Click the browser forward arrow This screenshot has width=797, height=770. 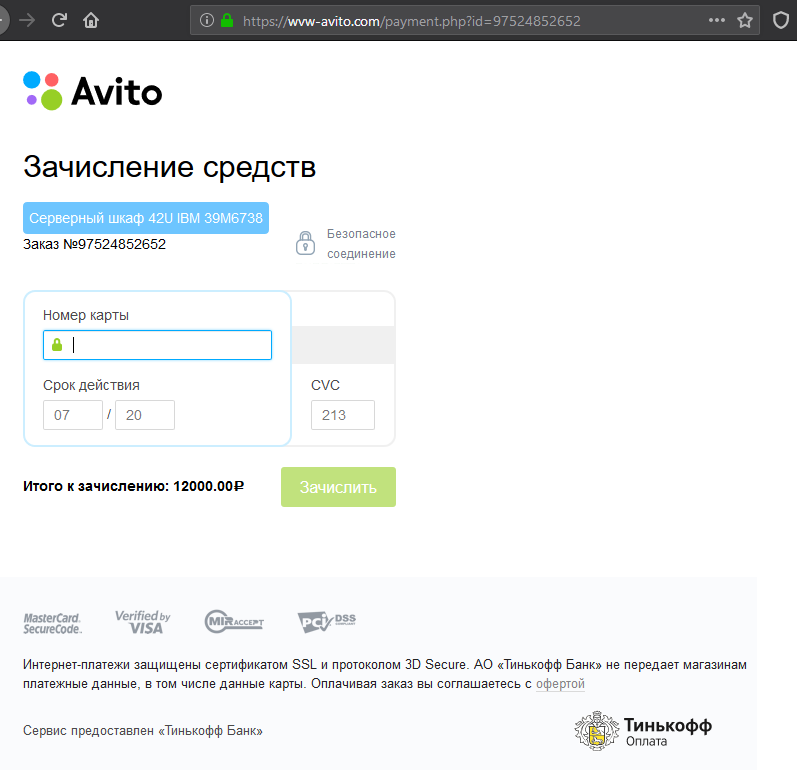pyautogui.click(x=27, y=20)
